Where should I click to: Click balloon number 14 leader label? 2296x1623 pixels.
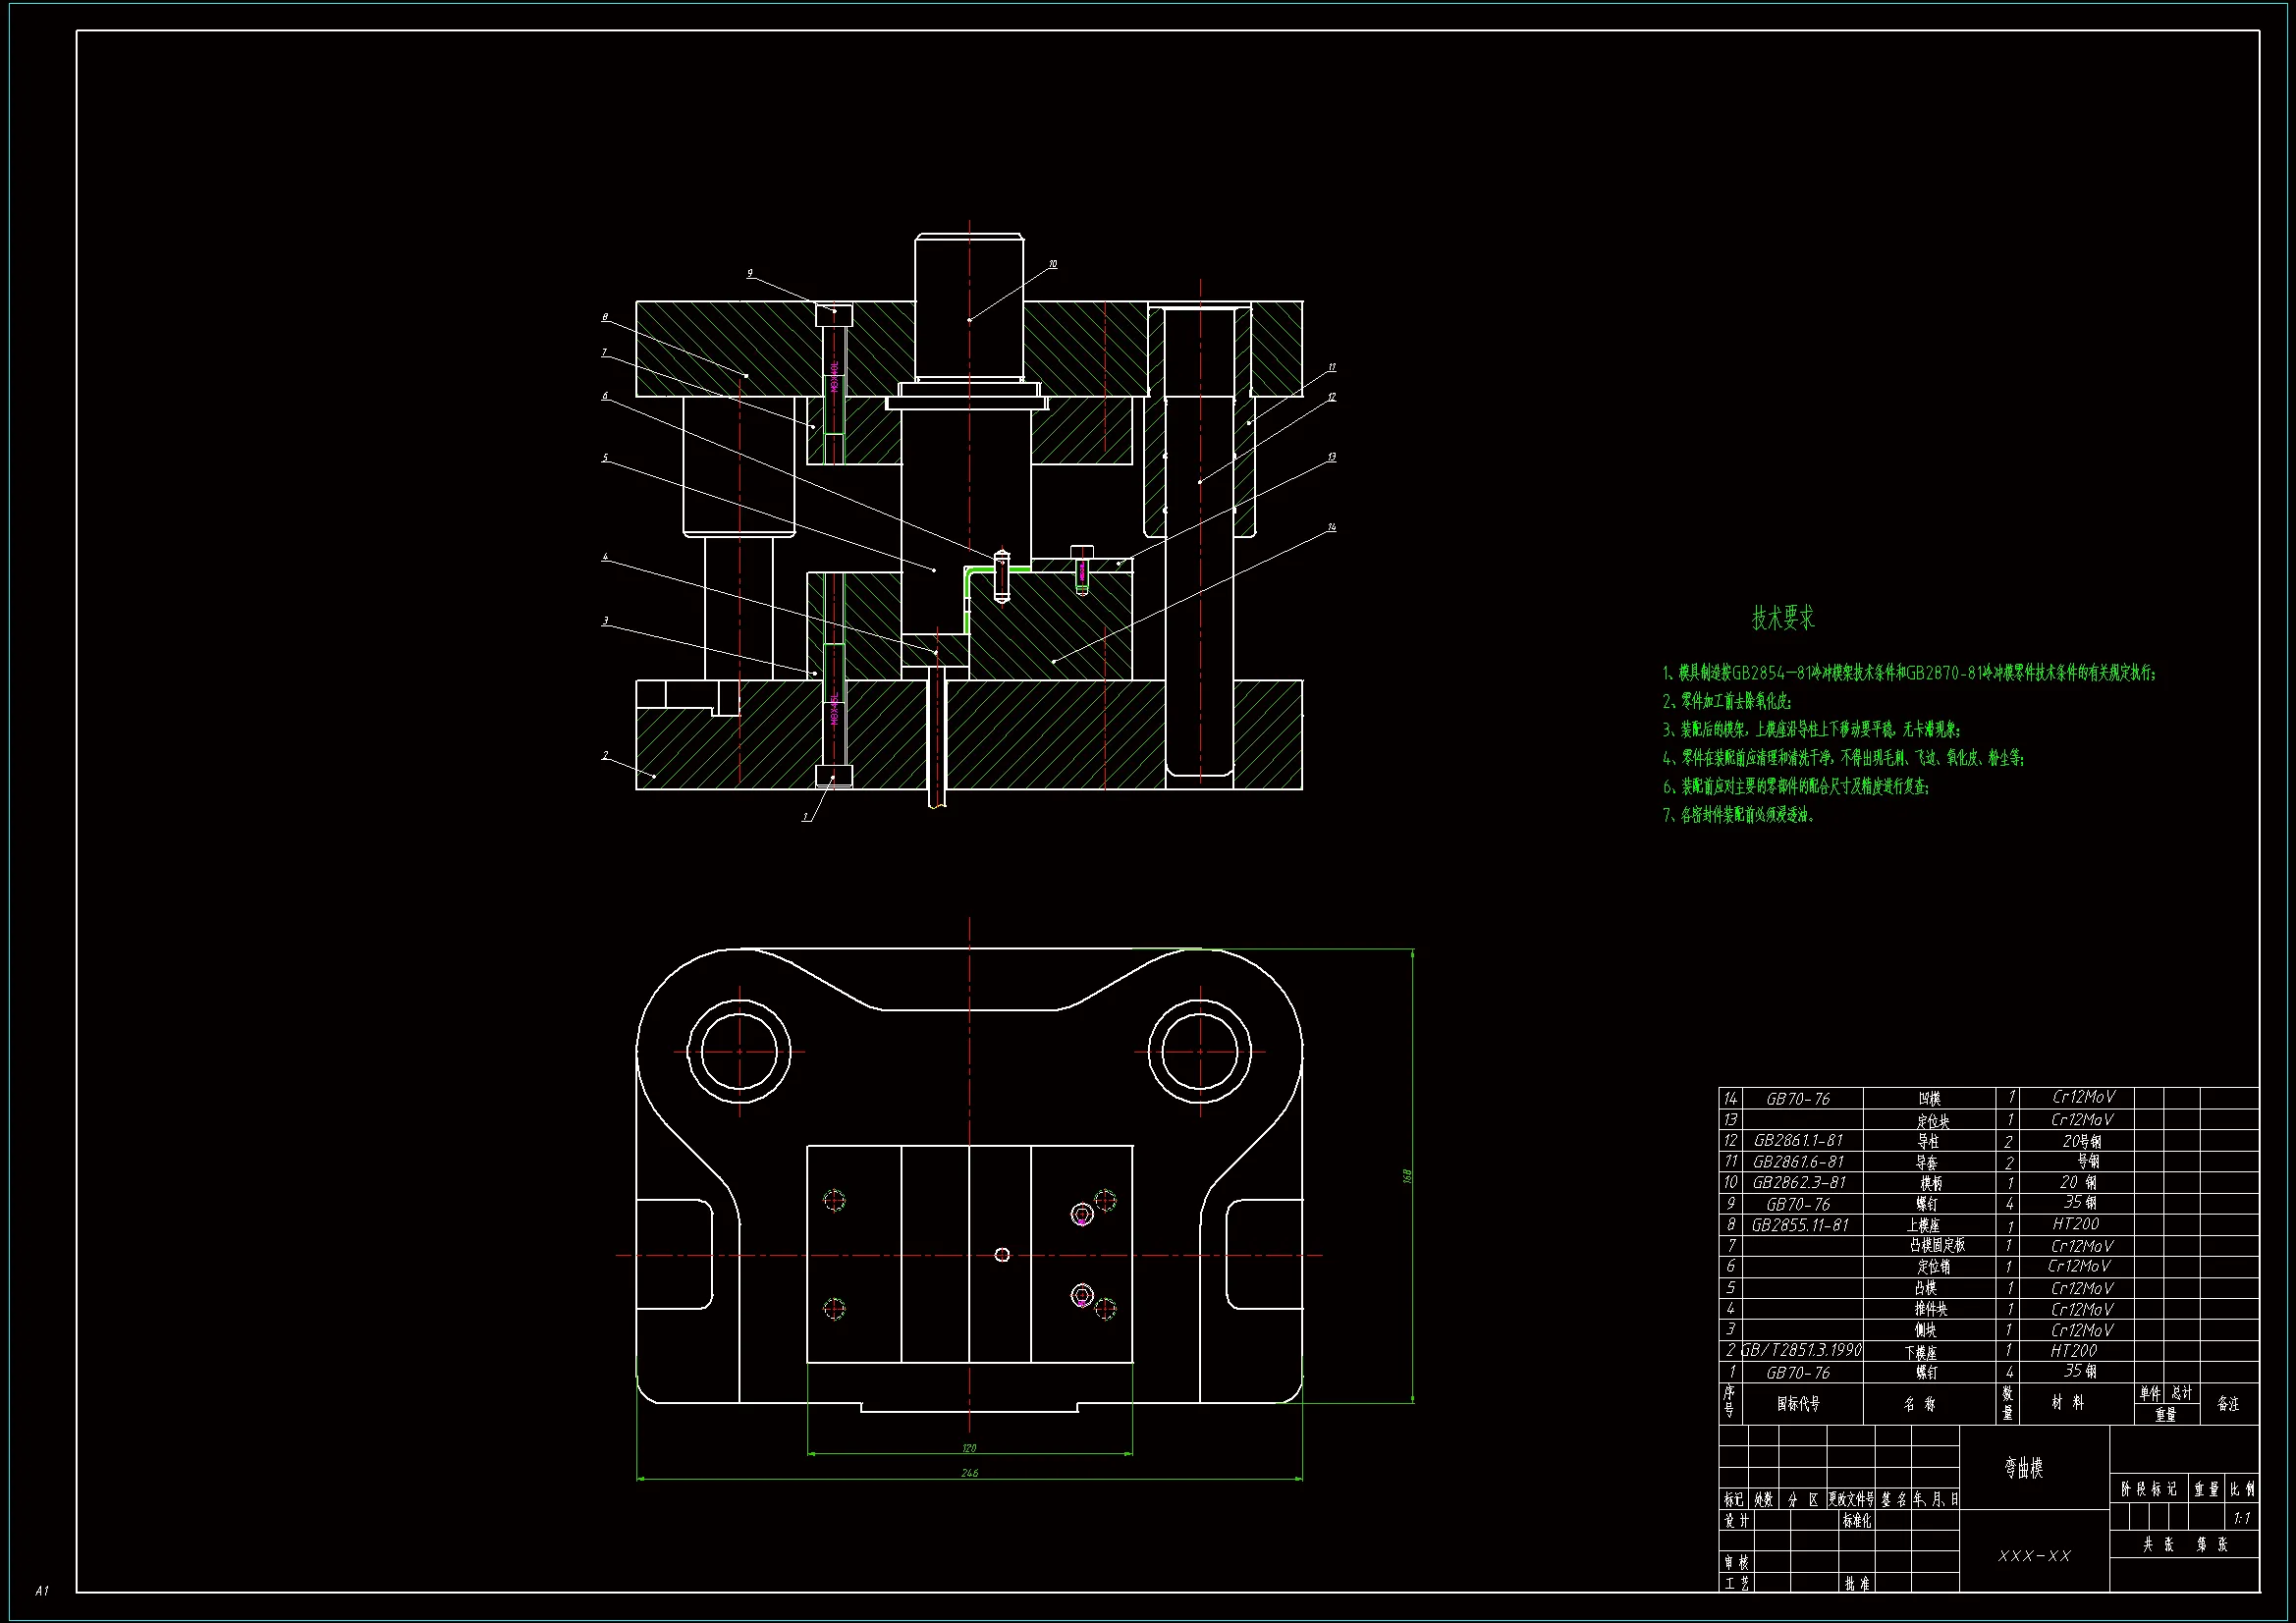pyautogui.click(x=1332, y=527)
